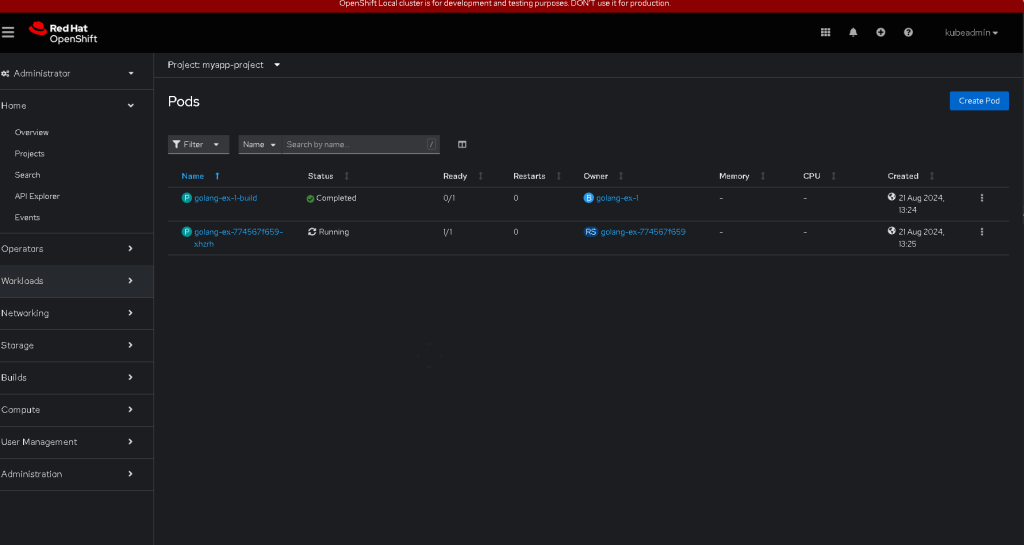Sort by the Ready column

pos(462,176)
